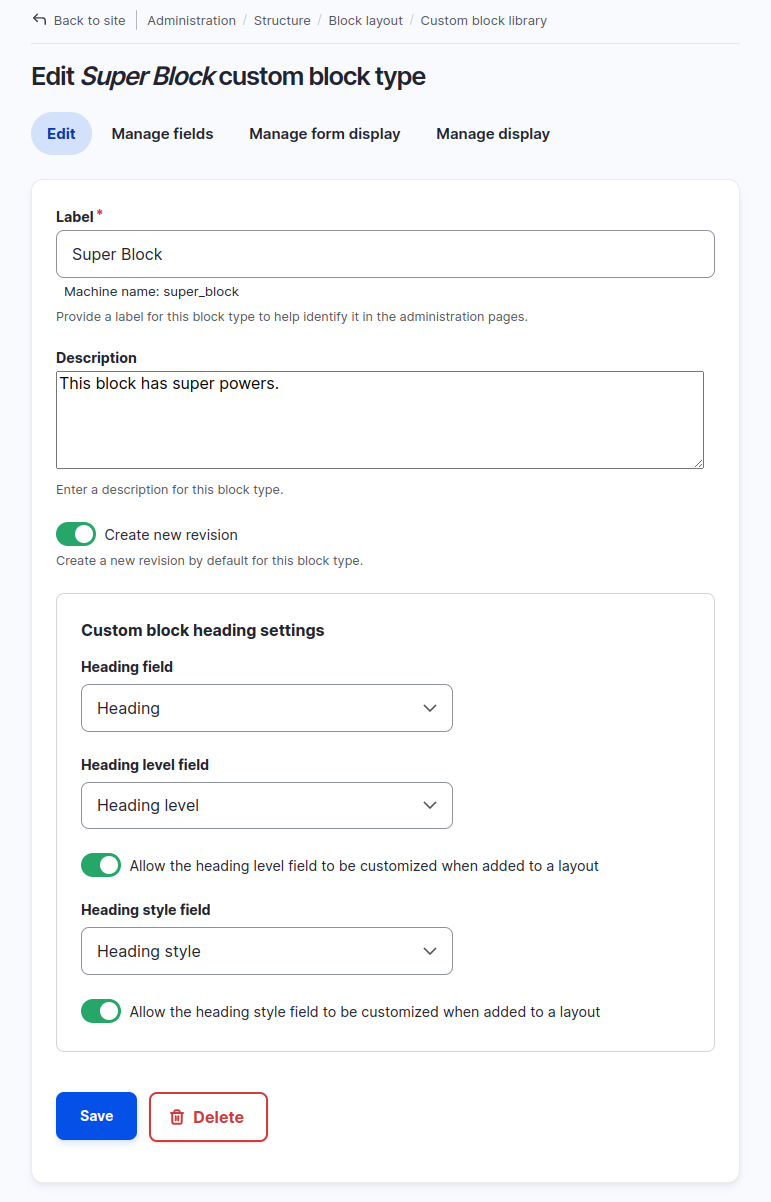771x1202 pixels.
Task: Go to the Manage display tab
Action: pyautogui.click(x=493, y=134)
